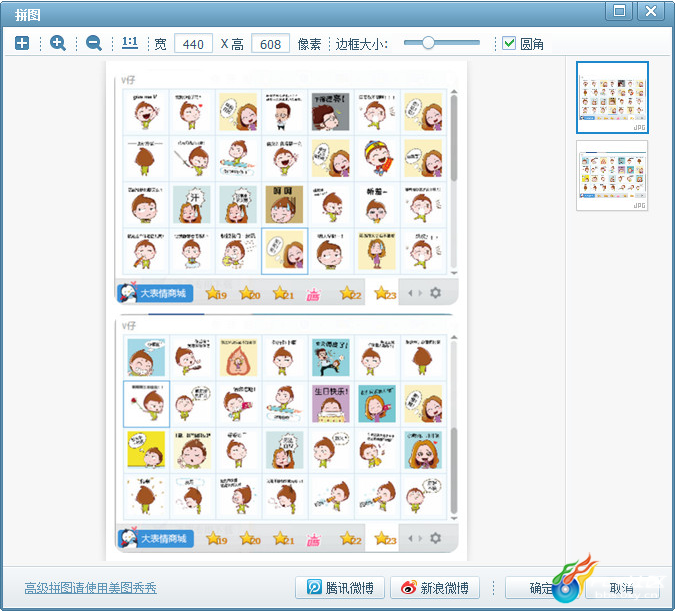Zoom out with the magnifier minus icon
Screen dimensions: 675x611
[x=94, y=43]
